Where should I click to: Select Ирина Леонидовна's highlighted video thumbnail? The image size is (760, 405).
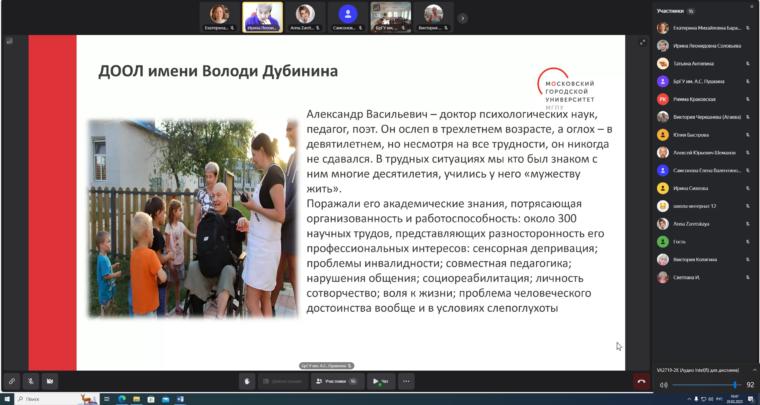pos(263,15)
